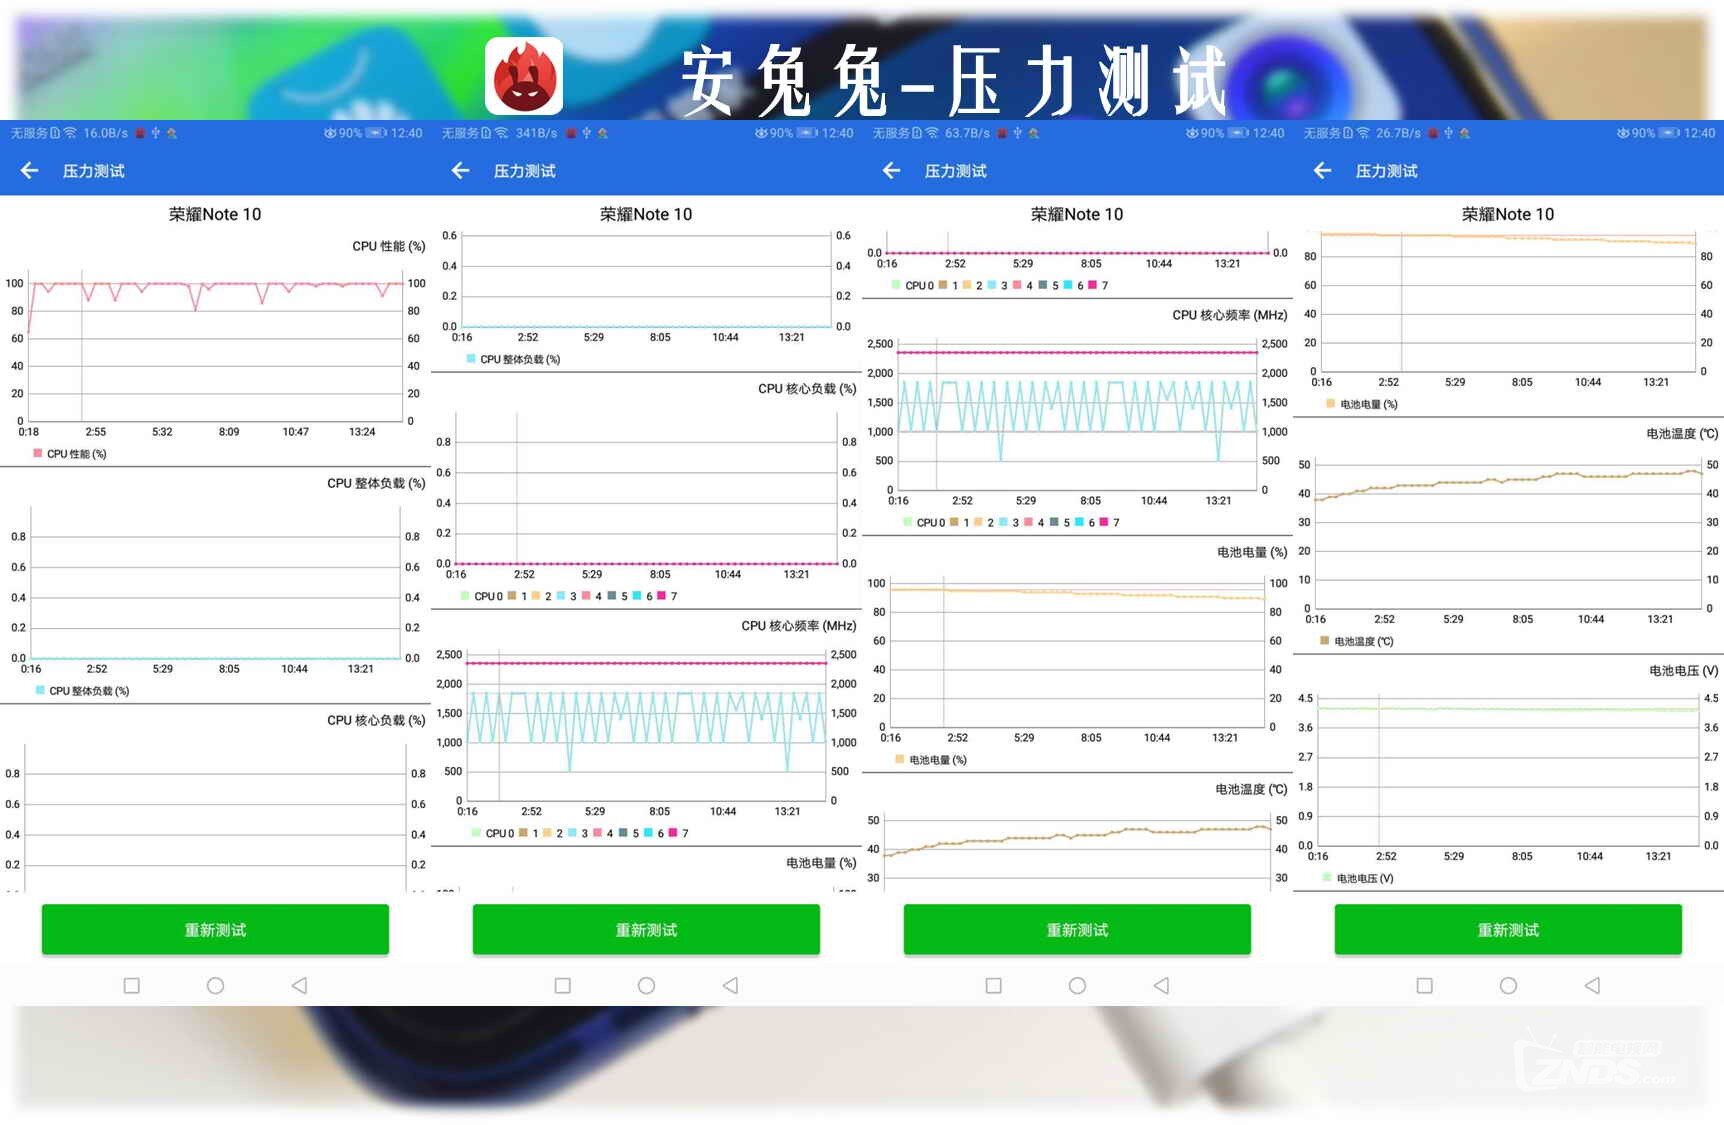The width and height of the screenshot is (1724, 1125).
Task: Tap the circle home key in second screenshot
Action: (x=646, y=985)
